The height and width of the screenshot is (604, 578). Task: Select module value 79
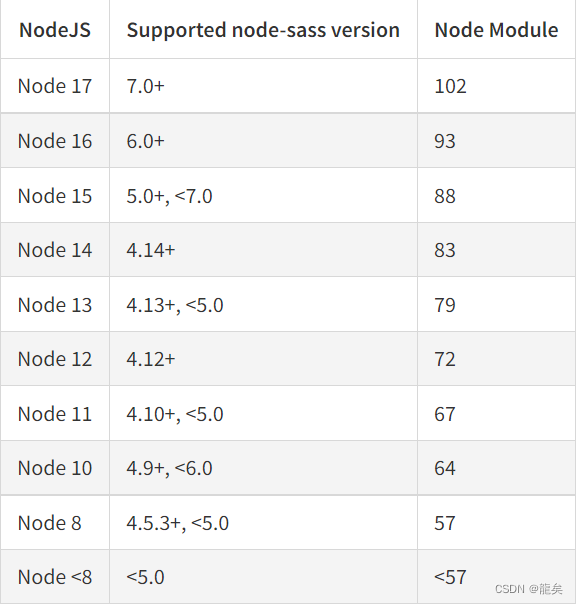[x=445, y=305]
